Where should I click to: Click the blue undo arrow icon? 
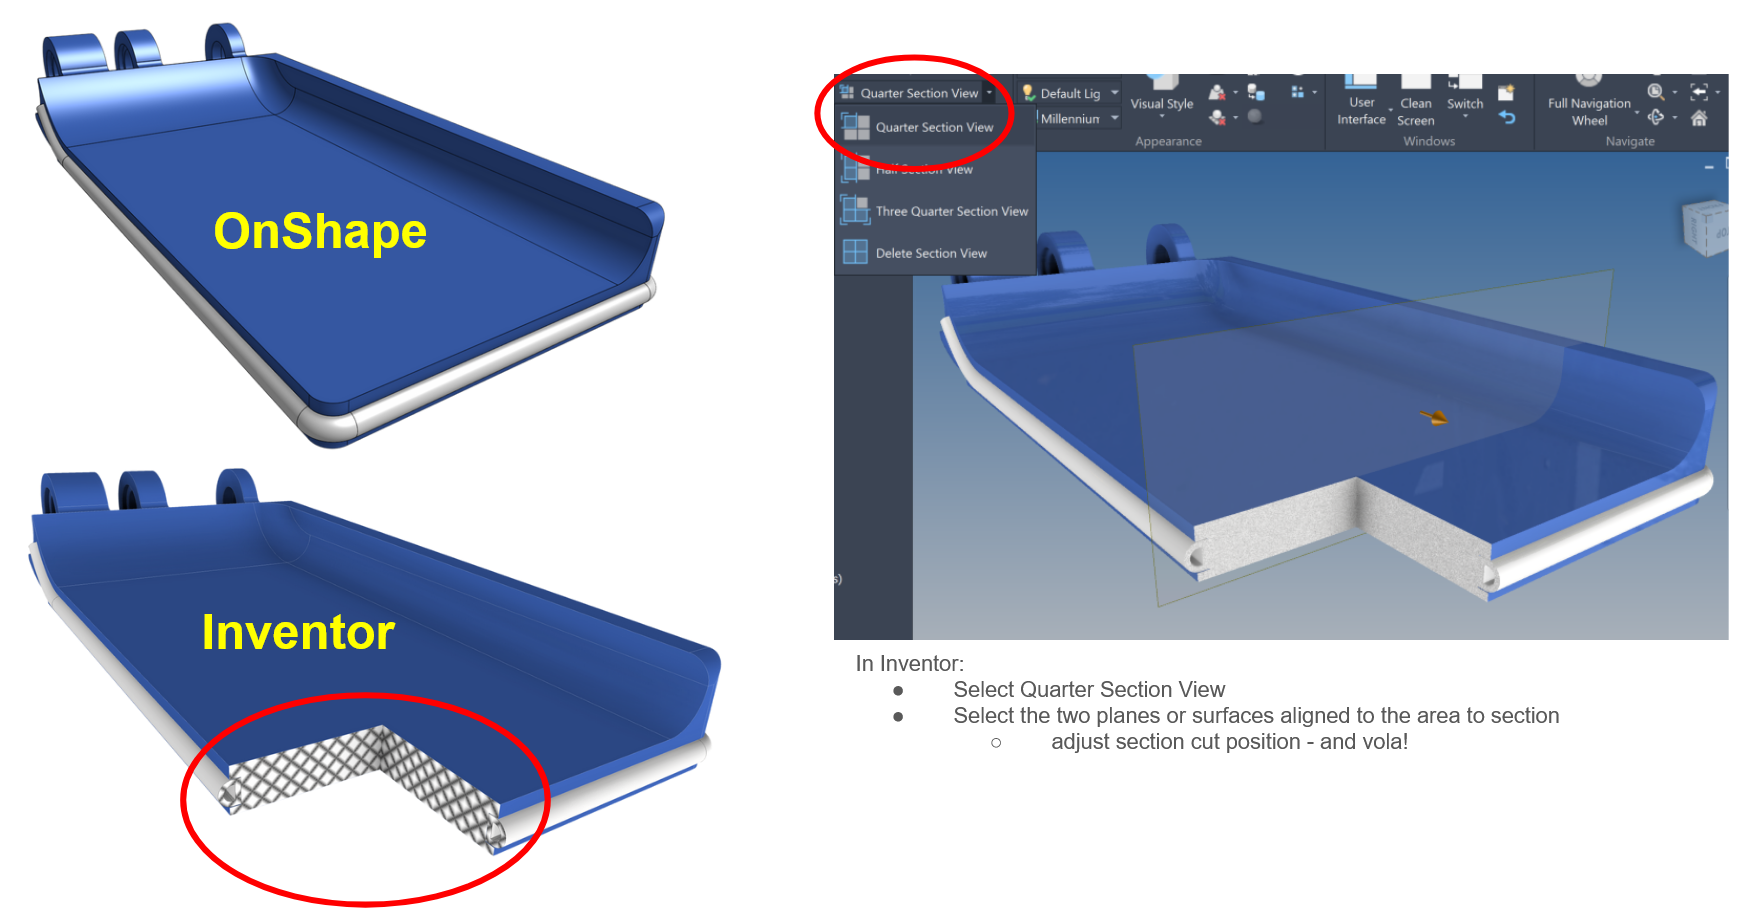click(1507, 117)
